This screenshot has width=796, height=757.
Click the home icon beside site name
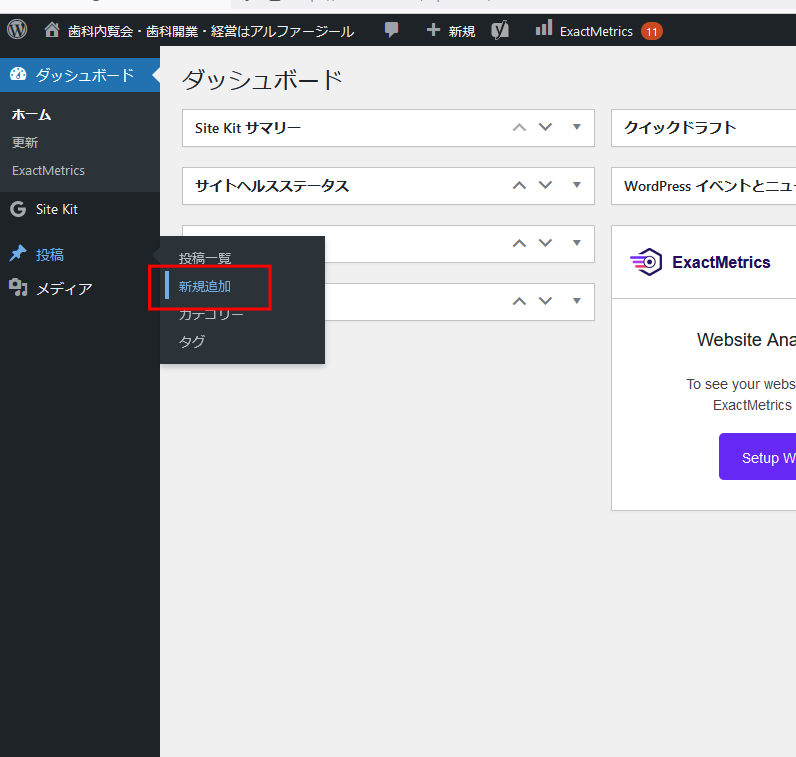point(52,30)
